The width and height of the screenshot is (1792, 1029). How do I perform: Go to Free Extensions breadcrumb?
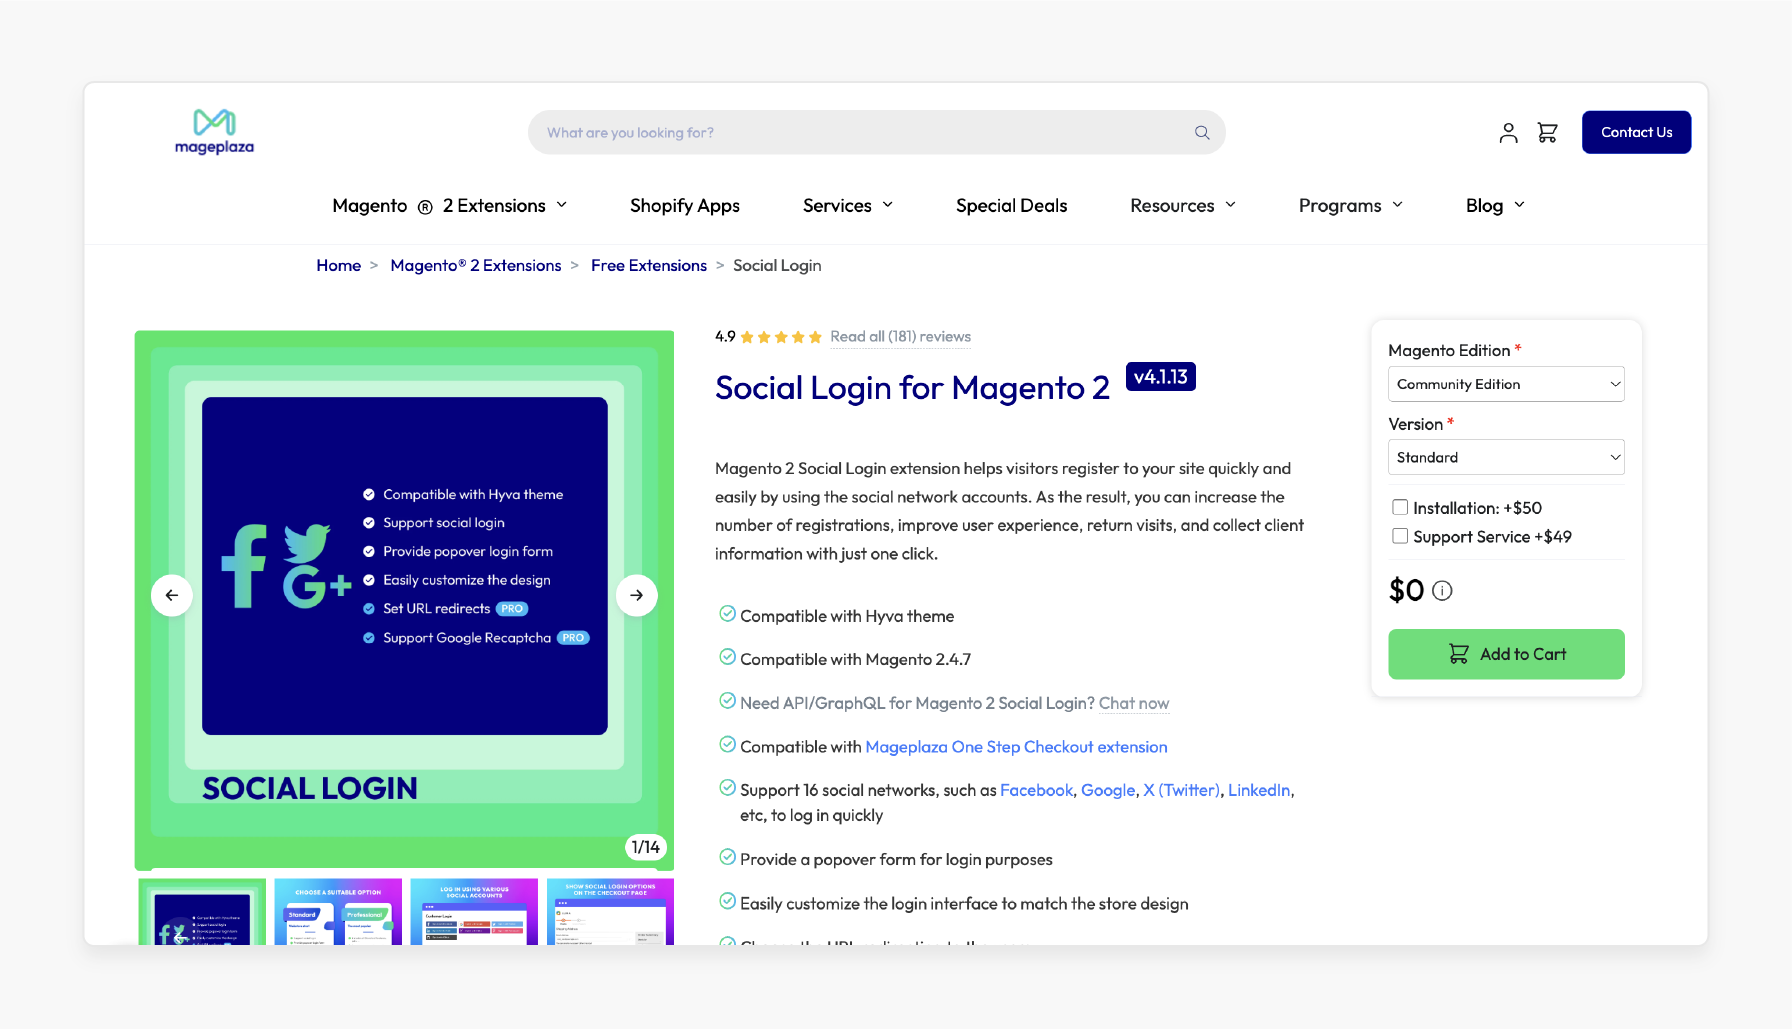[649, 265]
